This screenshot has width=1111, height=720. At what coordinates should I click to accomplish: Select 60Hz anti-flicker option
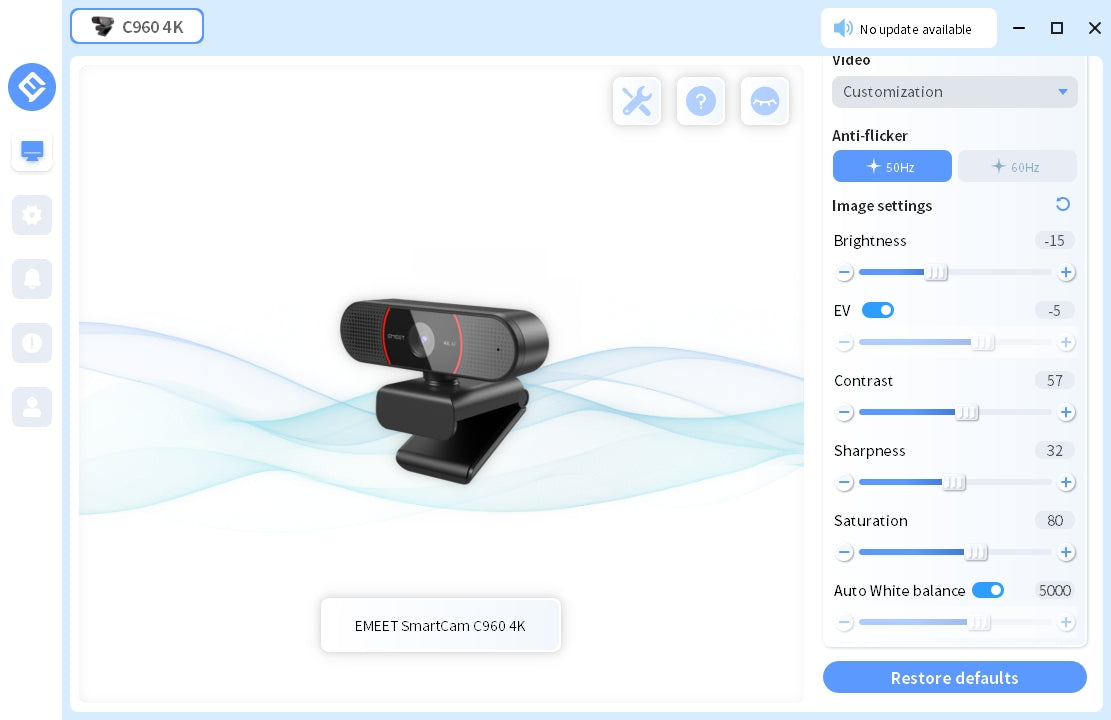[1017, 166]
